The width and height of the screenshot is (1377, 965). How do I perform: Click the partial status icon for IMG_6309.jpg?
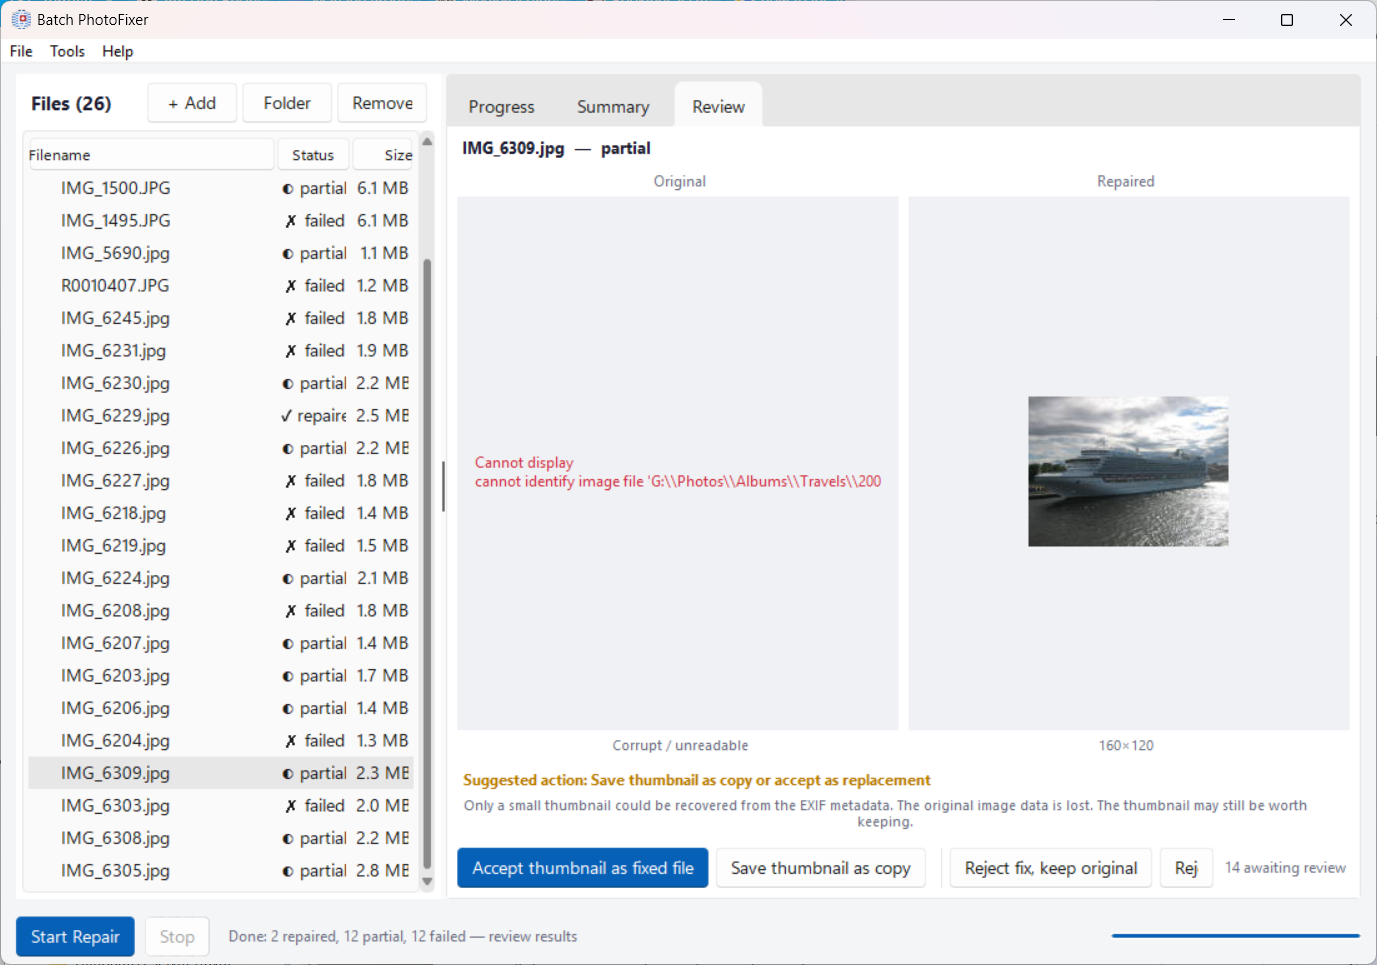290,772
